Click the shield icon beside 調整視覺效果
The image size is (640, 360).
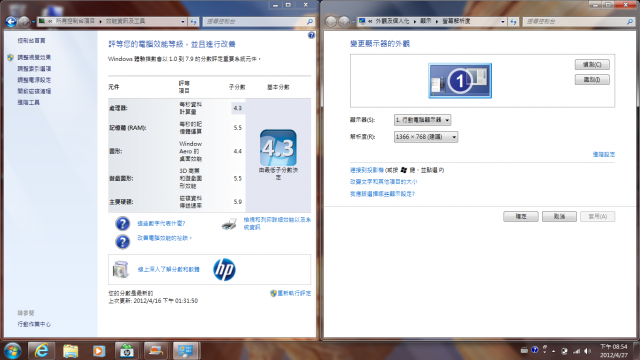pyautogui.click(x=11, y=58)
